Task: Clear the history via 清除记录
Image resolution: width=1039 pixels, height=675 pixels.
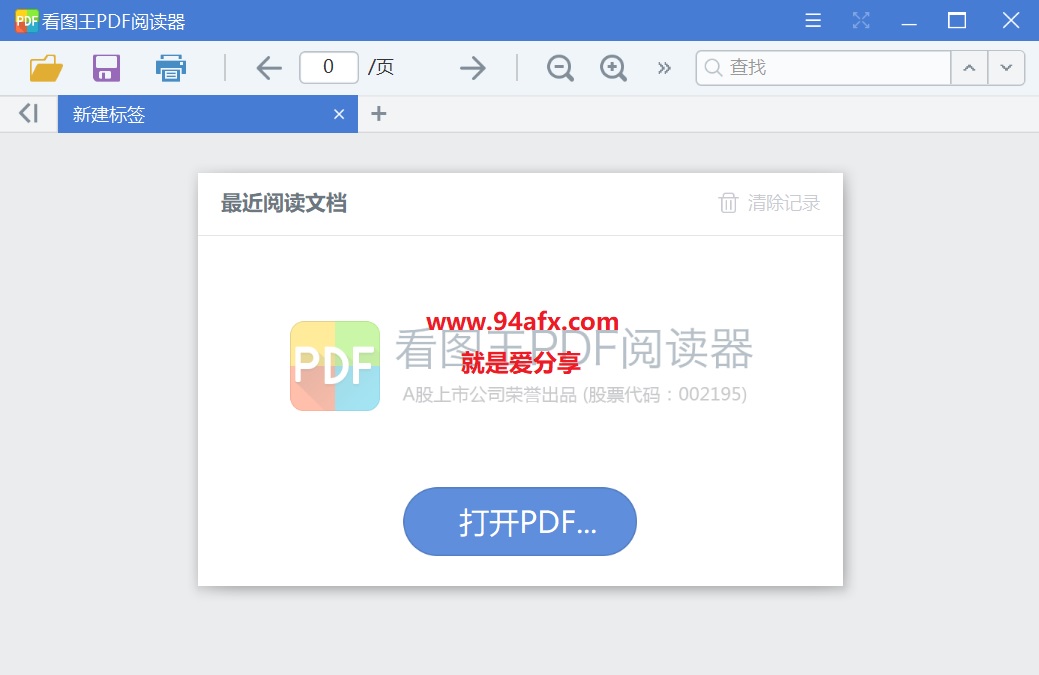Action: click(769, 203)
